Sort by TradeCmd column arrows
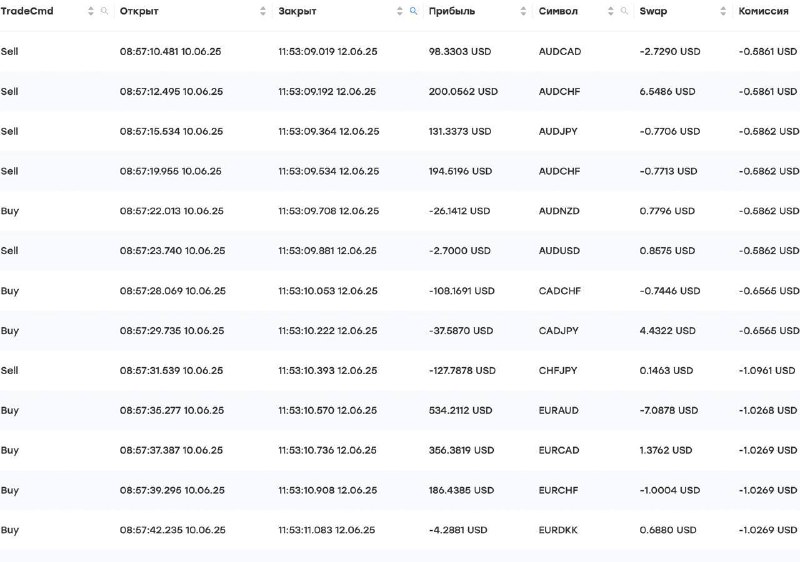800x562 pixels. [91, 11]
